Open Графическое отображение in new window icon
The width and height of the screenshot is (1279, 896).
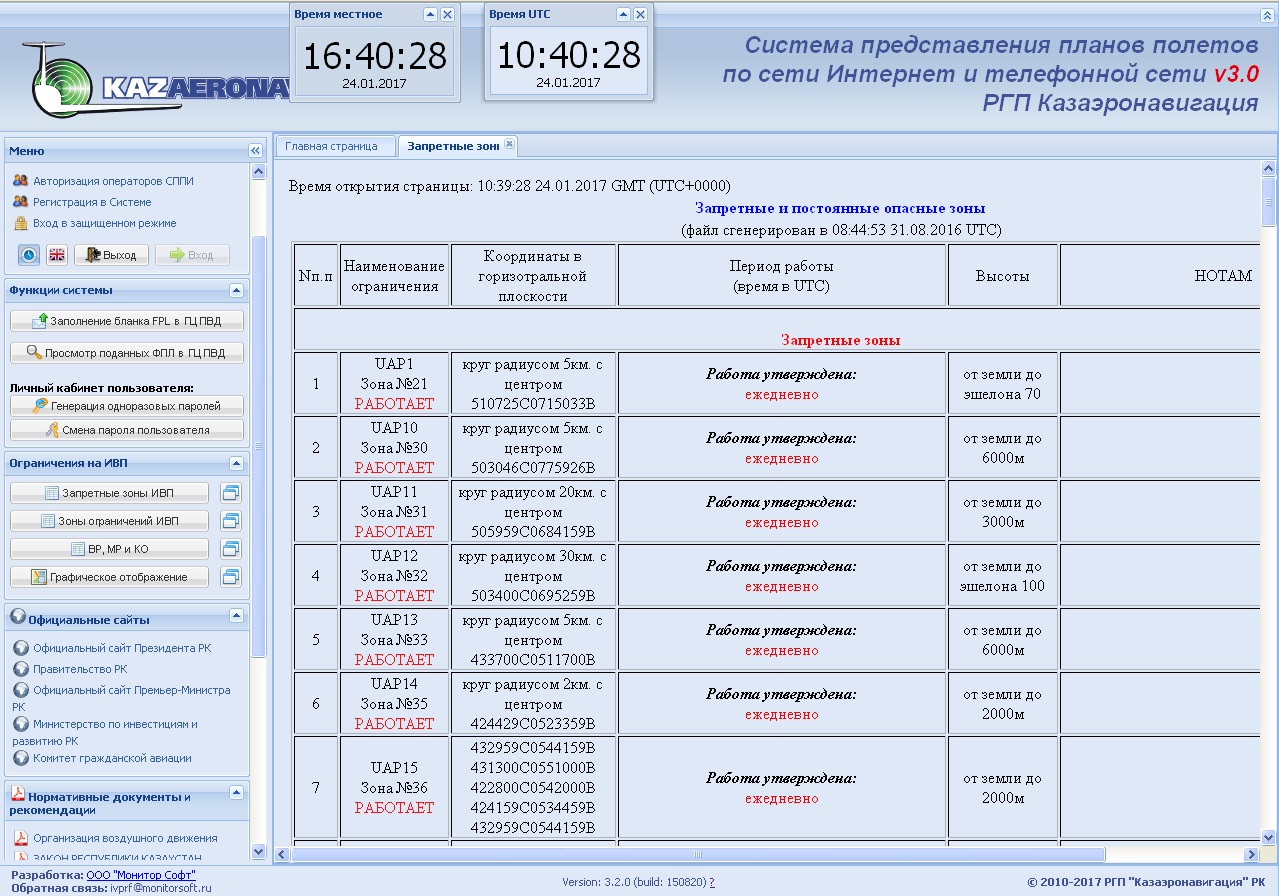[231, 577]
